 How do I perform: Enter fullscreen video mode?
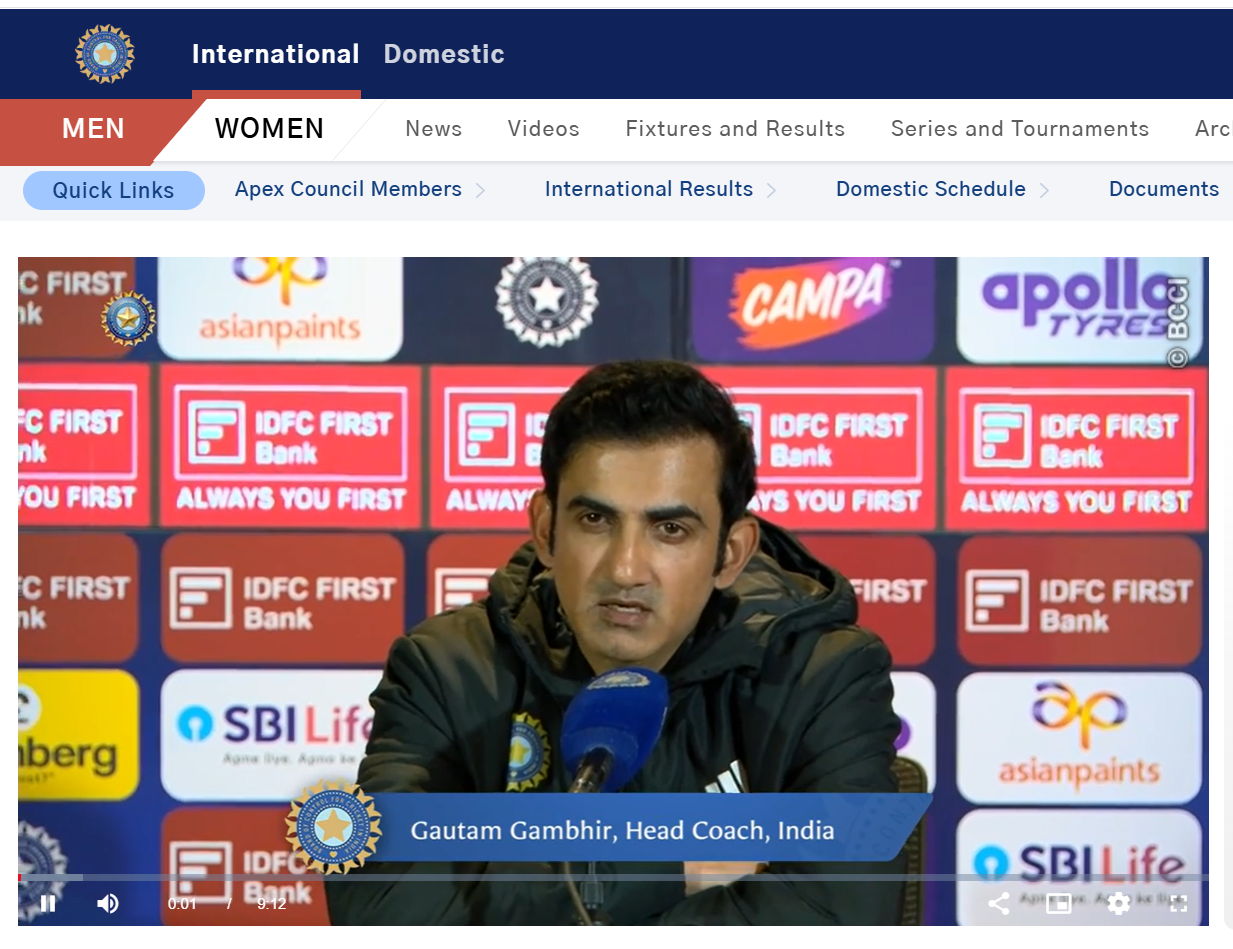(1179, 904)
